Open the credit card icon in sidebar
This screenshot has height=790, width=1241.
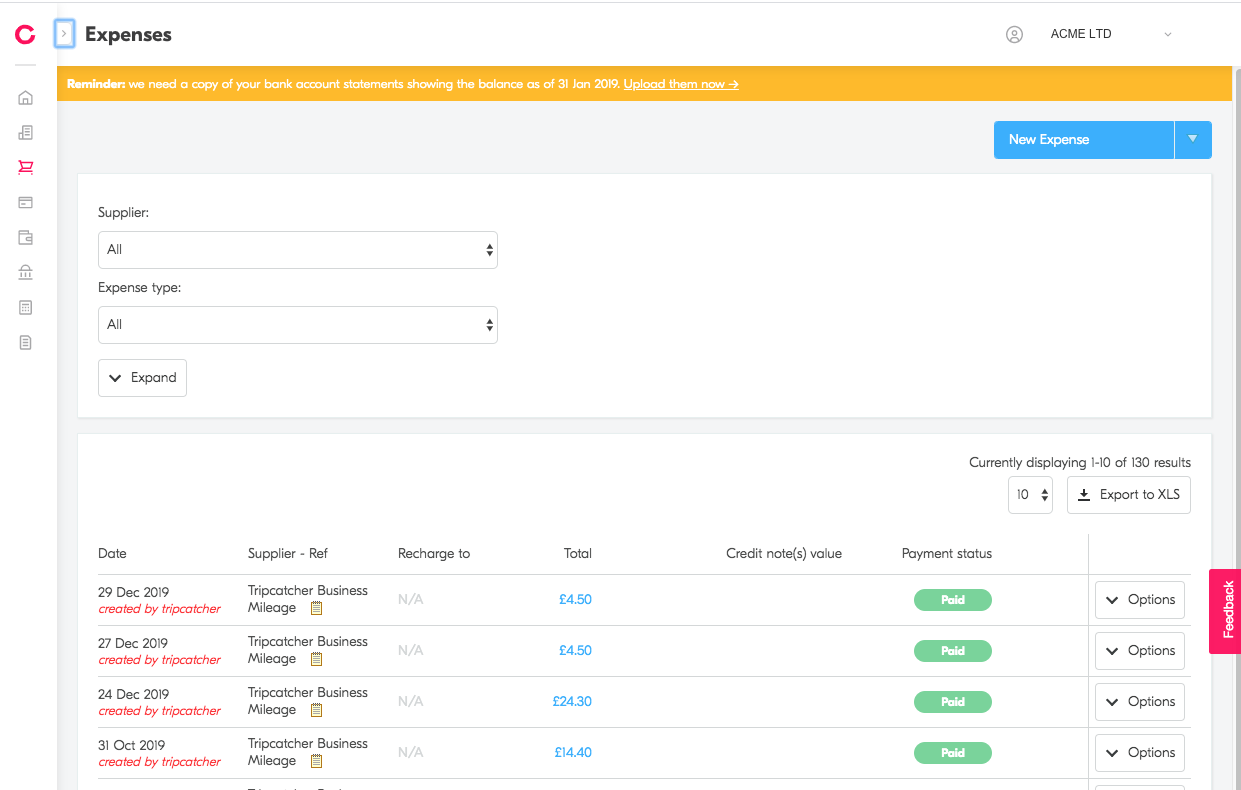tap(26, 202)
